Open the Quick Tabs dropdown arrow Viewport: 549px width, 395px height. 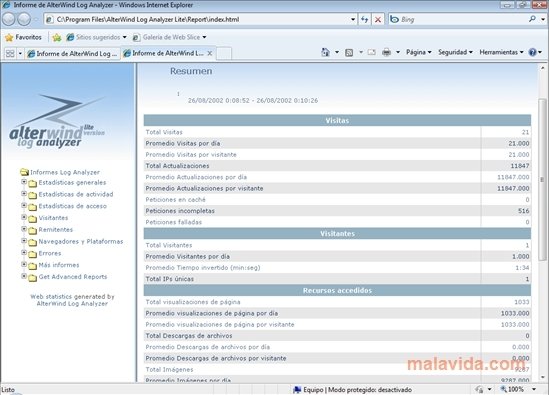(20, 54)
